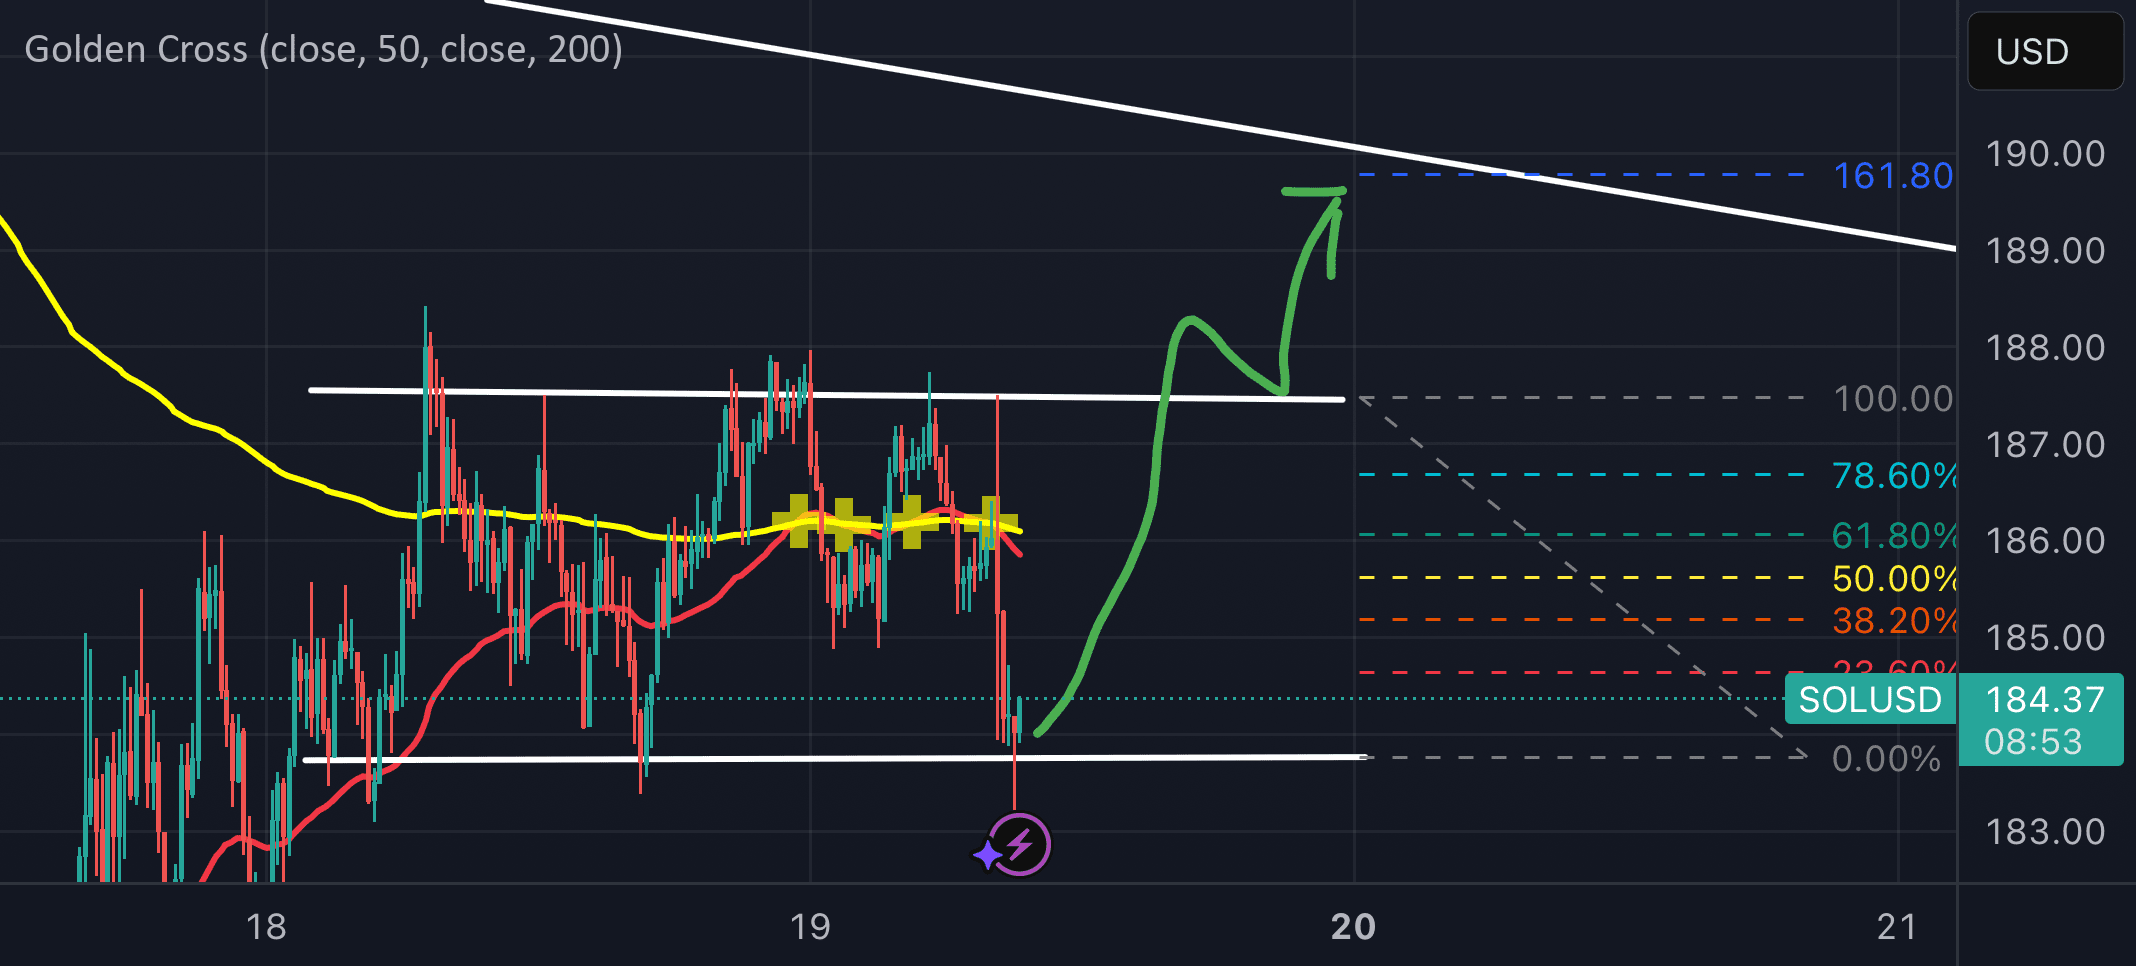Click the SOLUSD price label tag
The width and height of the screenshot is (2136, 966).
pos(1870,699)
